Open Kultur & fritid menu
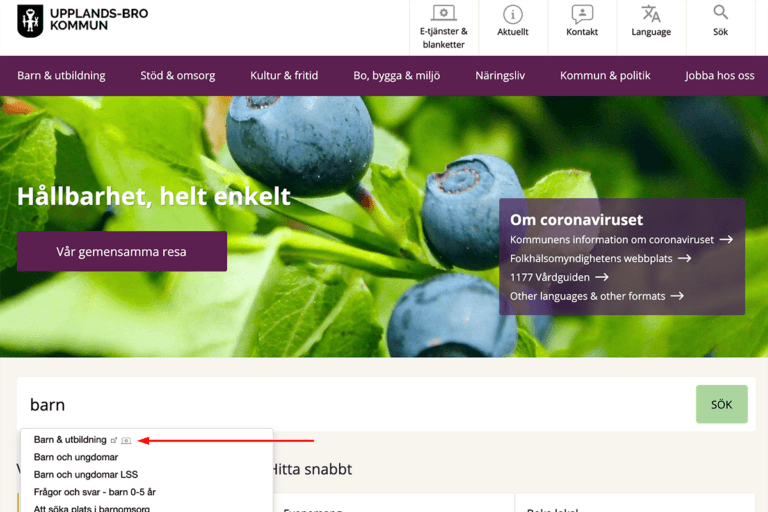This screenshot has height=512, width=768. tap(284, 75)
